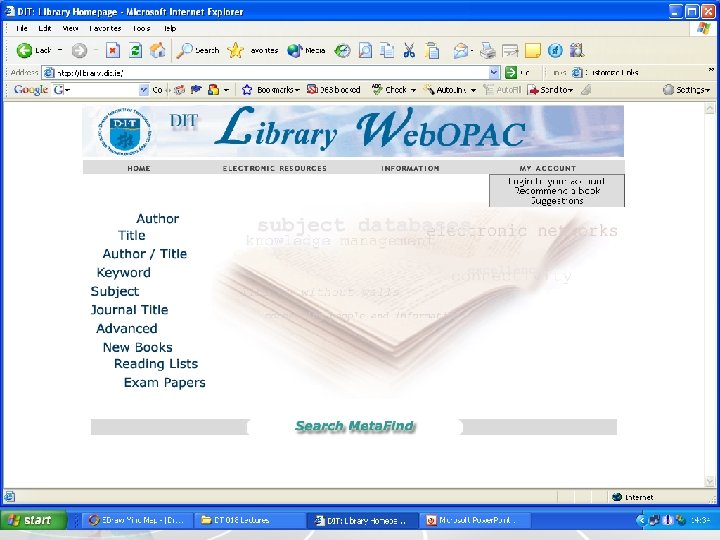Viewport: 720px width, 540px height.
Task: Click the Forward arrow icon
Action: click(79, 51)
